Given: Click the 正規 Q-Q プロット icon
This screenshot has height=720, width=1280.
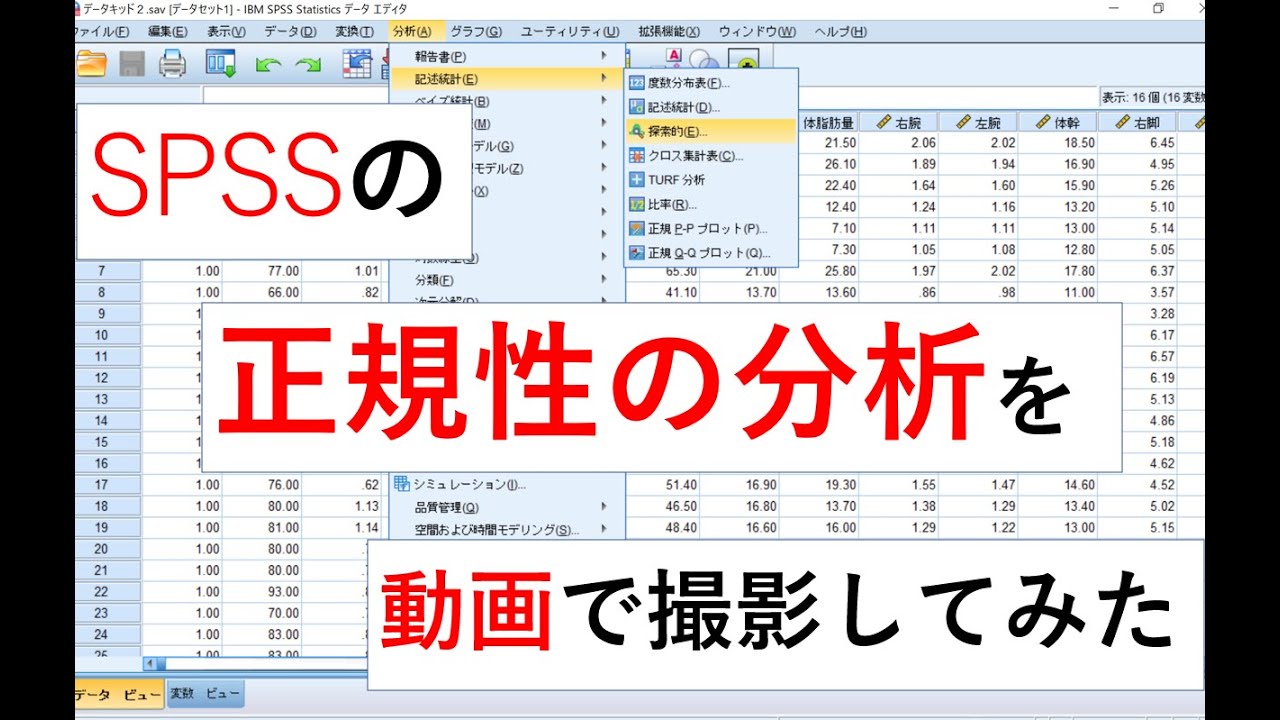Looking at the screenshot, I should pos(637,253).
